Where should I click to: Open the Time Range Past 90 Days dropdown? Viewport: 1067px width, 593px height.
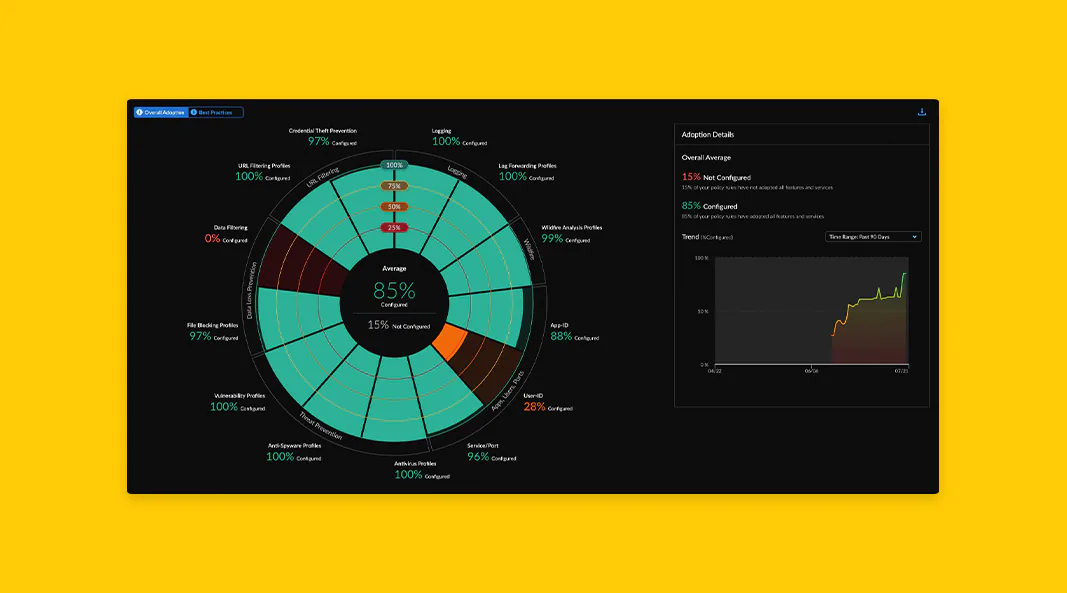click(873, 237)
